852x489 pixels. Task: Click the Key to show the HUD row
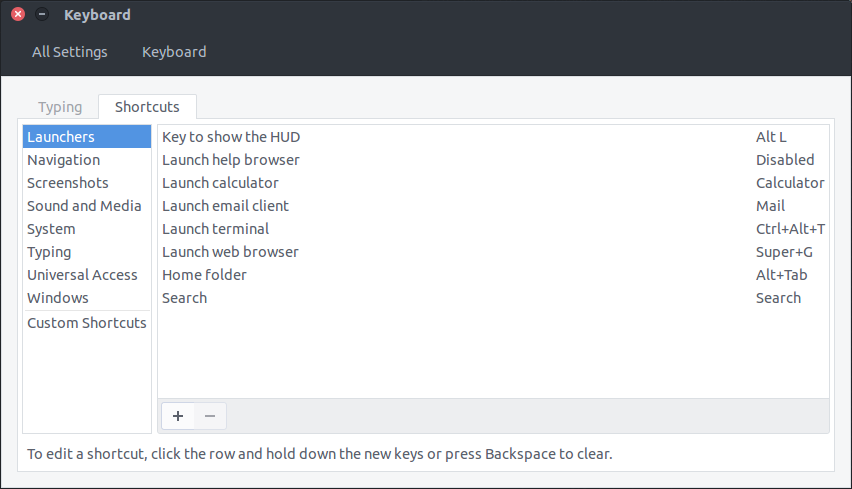point(493,137)
